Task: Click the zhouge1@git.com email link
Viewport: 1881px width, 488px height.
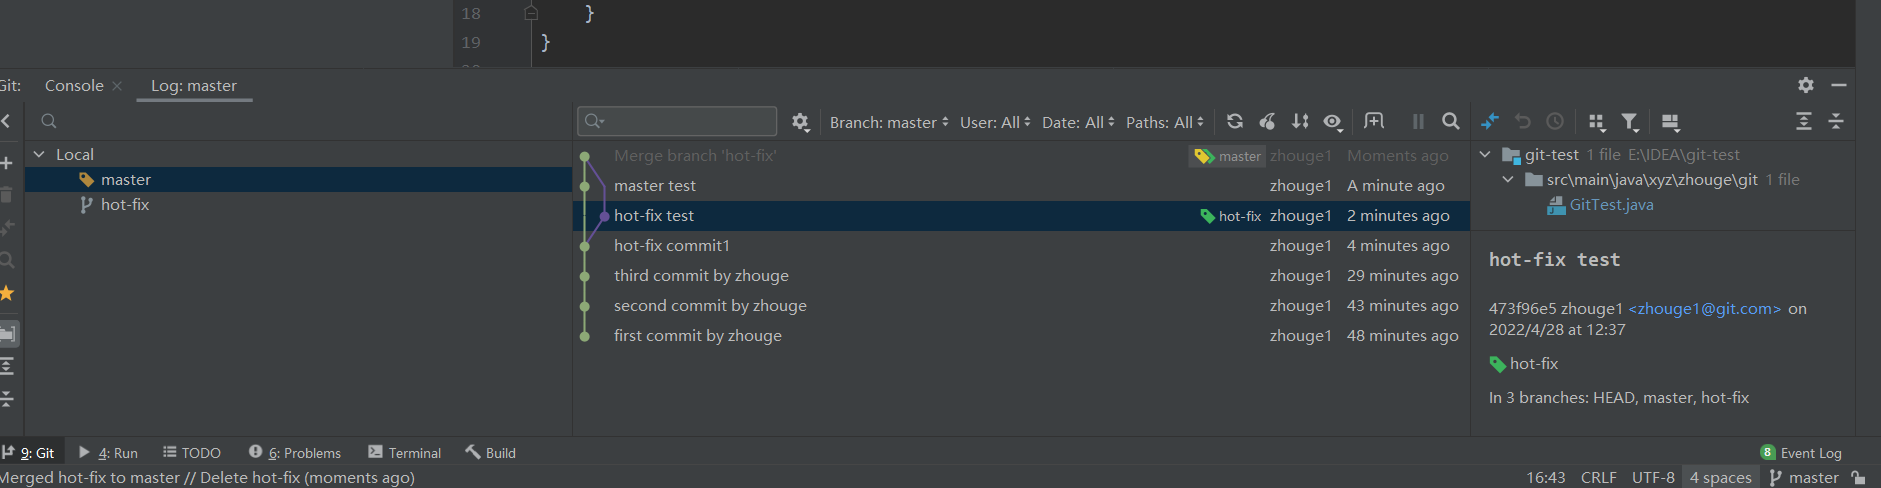Action: point(1704,309)
